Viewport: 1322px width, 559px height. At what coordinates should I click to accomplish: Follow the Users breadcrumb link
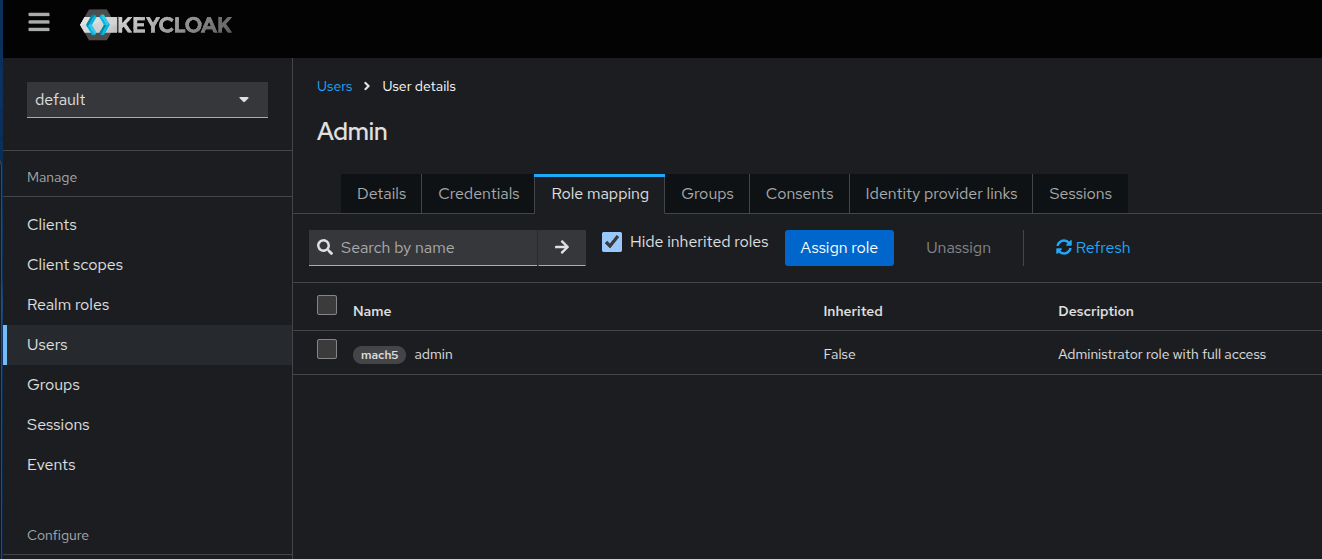pyautogui.click(x=334, y=86)
